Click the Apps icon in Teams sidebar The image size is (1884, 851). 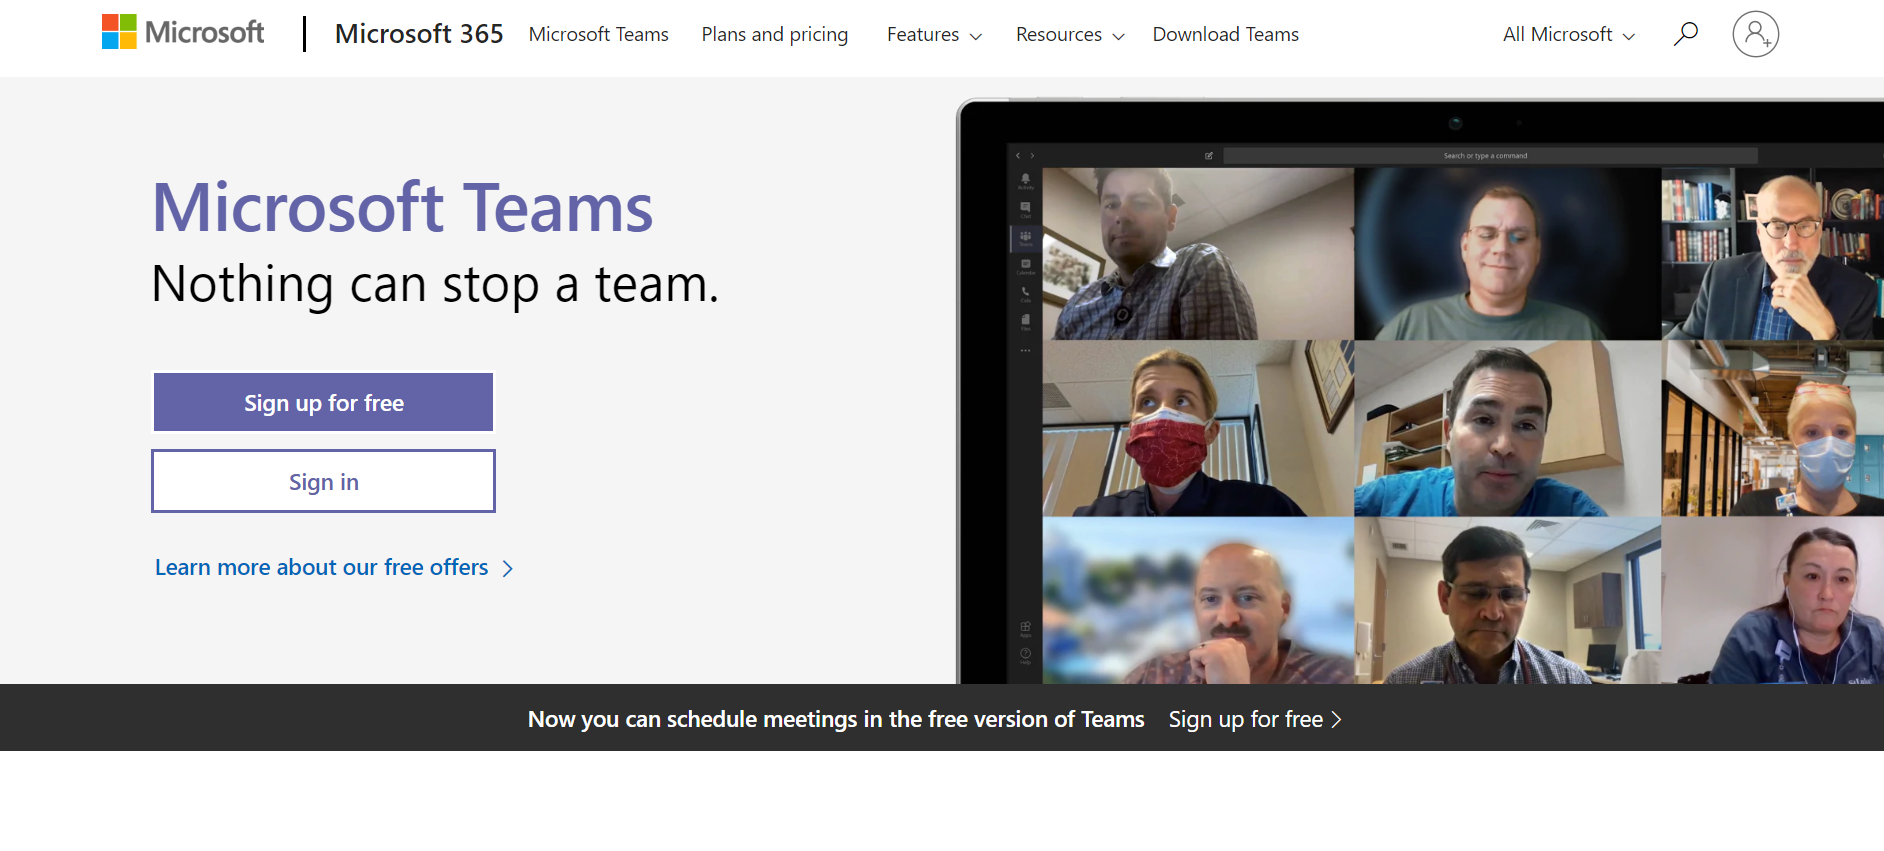(1025, 629)
